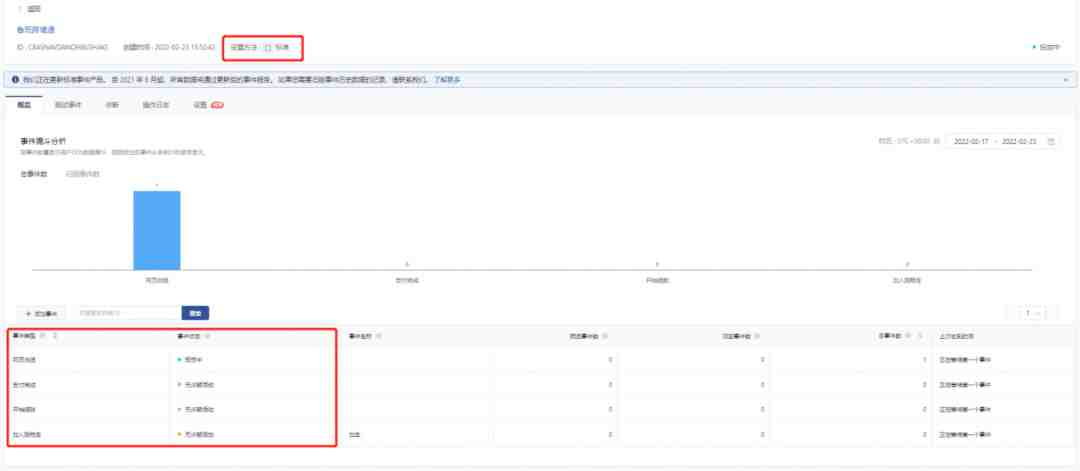Switch to the second tab beside the overview tab
Screen dimensions: 1080x471
[68, 105]
